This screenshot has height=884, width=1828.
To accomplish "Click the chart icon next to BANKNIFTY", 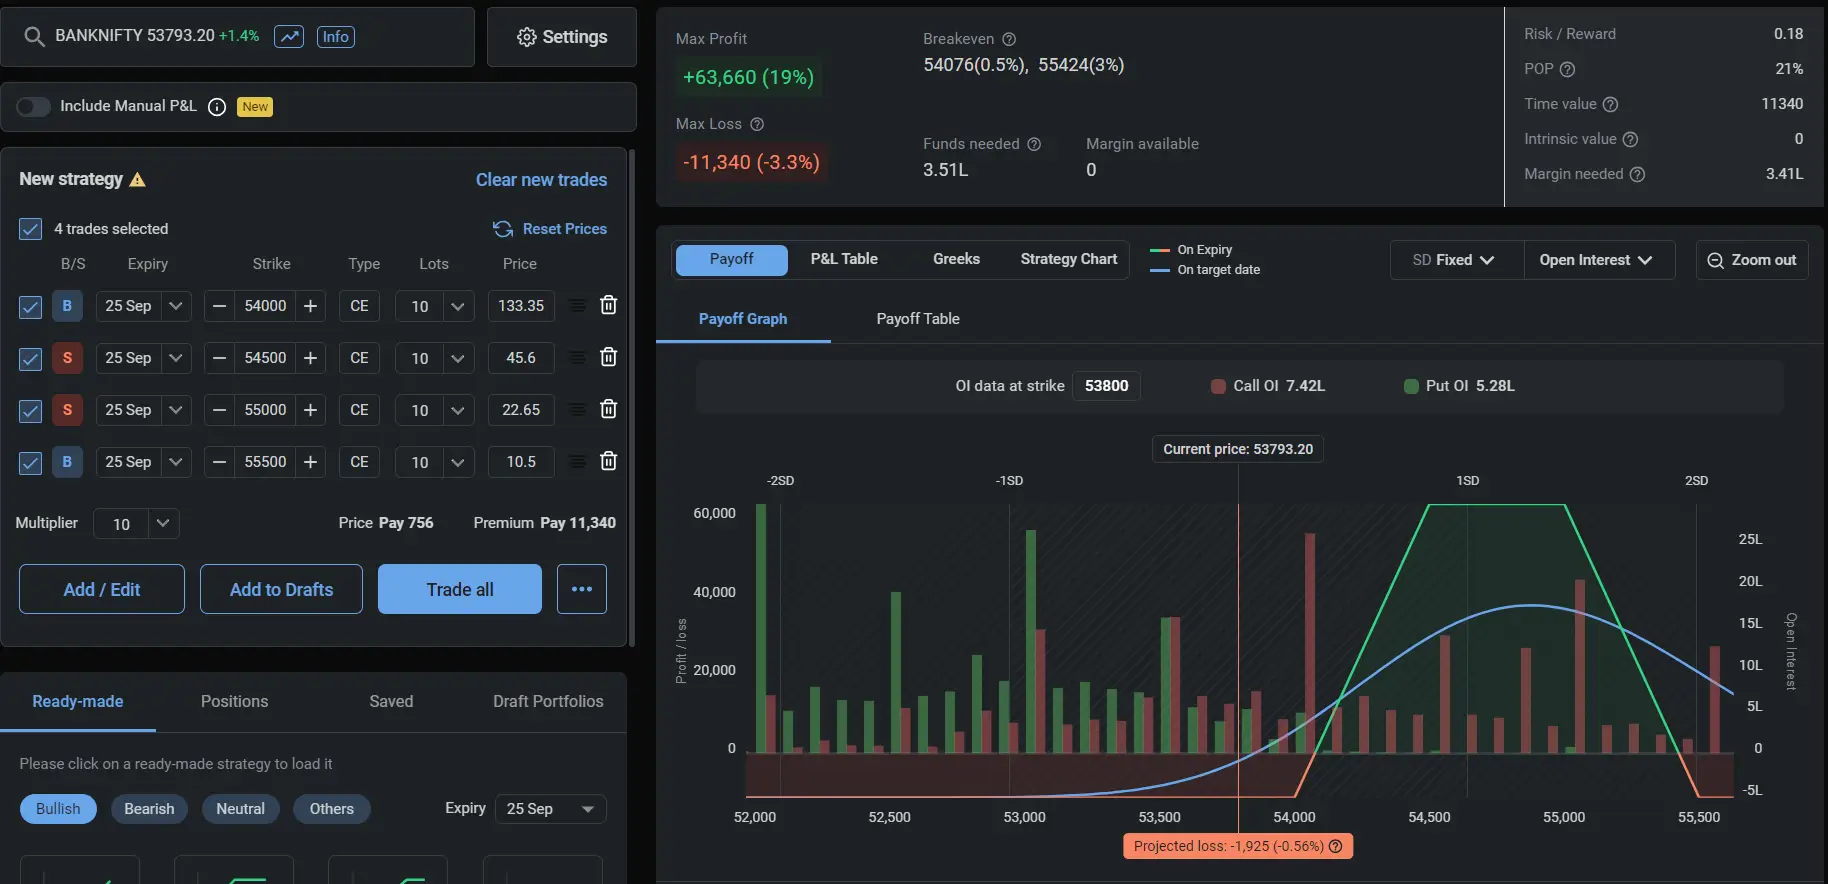I will coord(289,37).
